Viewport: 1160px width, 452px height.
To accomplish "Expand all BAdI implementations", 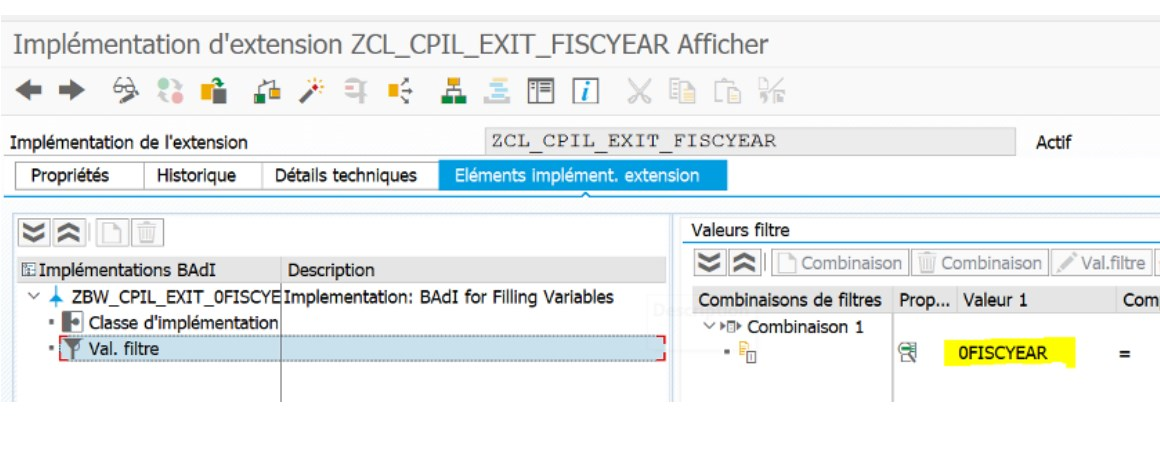I will (33, 233).
